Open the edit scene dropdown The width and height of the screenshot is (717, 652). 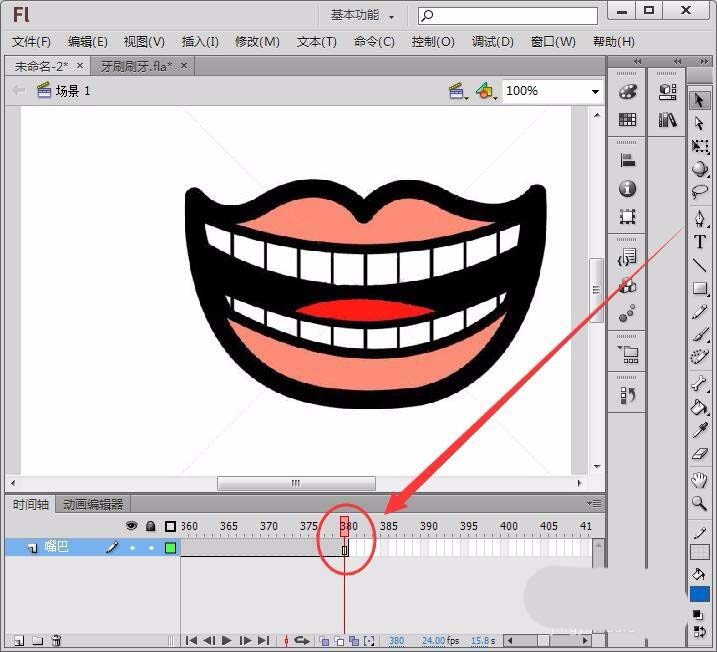459,91
